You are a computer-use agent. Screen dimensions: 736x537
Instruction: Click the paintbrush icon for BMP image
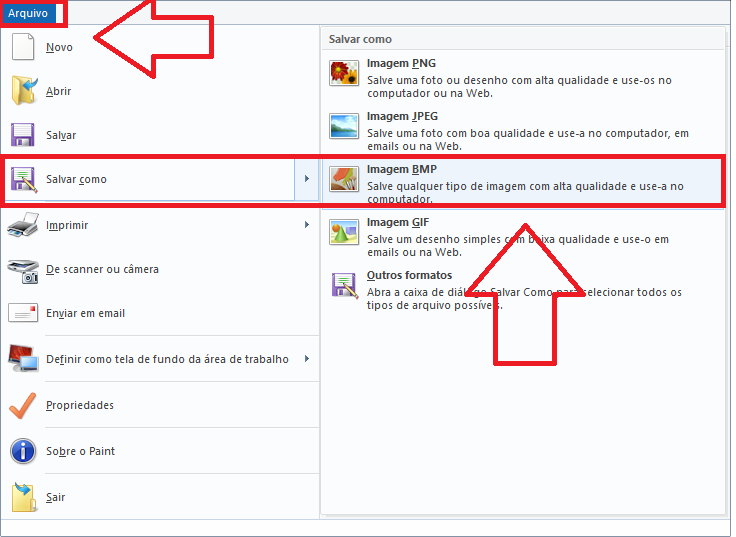coord(344,179)
